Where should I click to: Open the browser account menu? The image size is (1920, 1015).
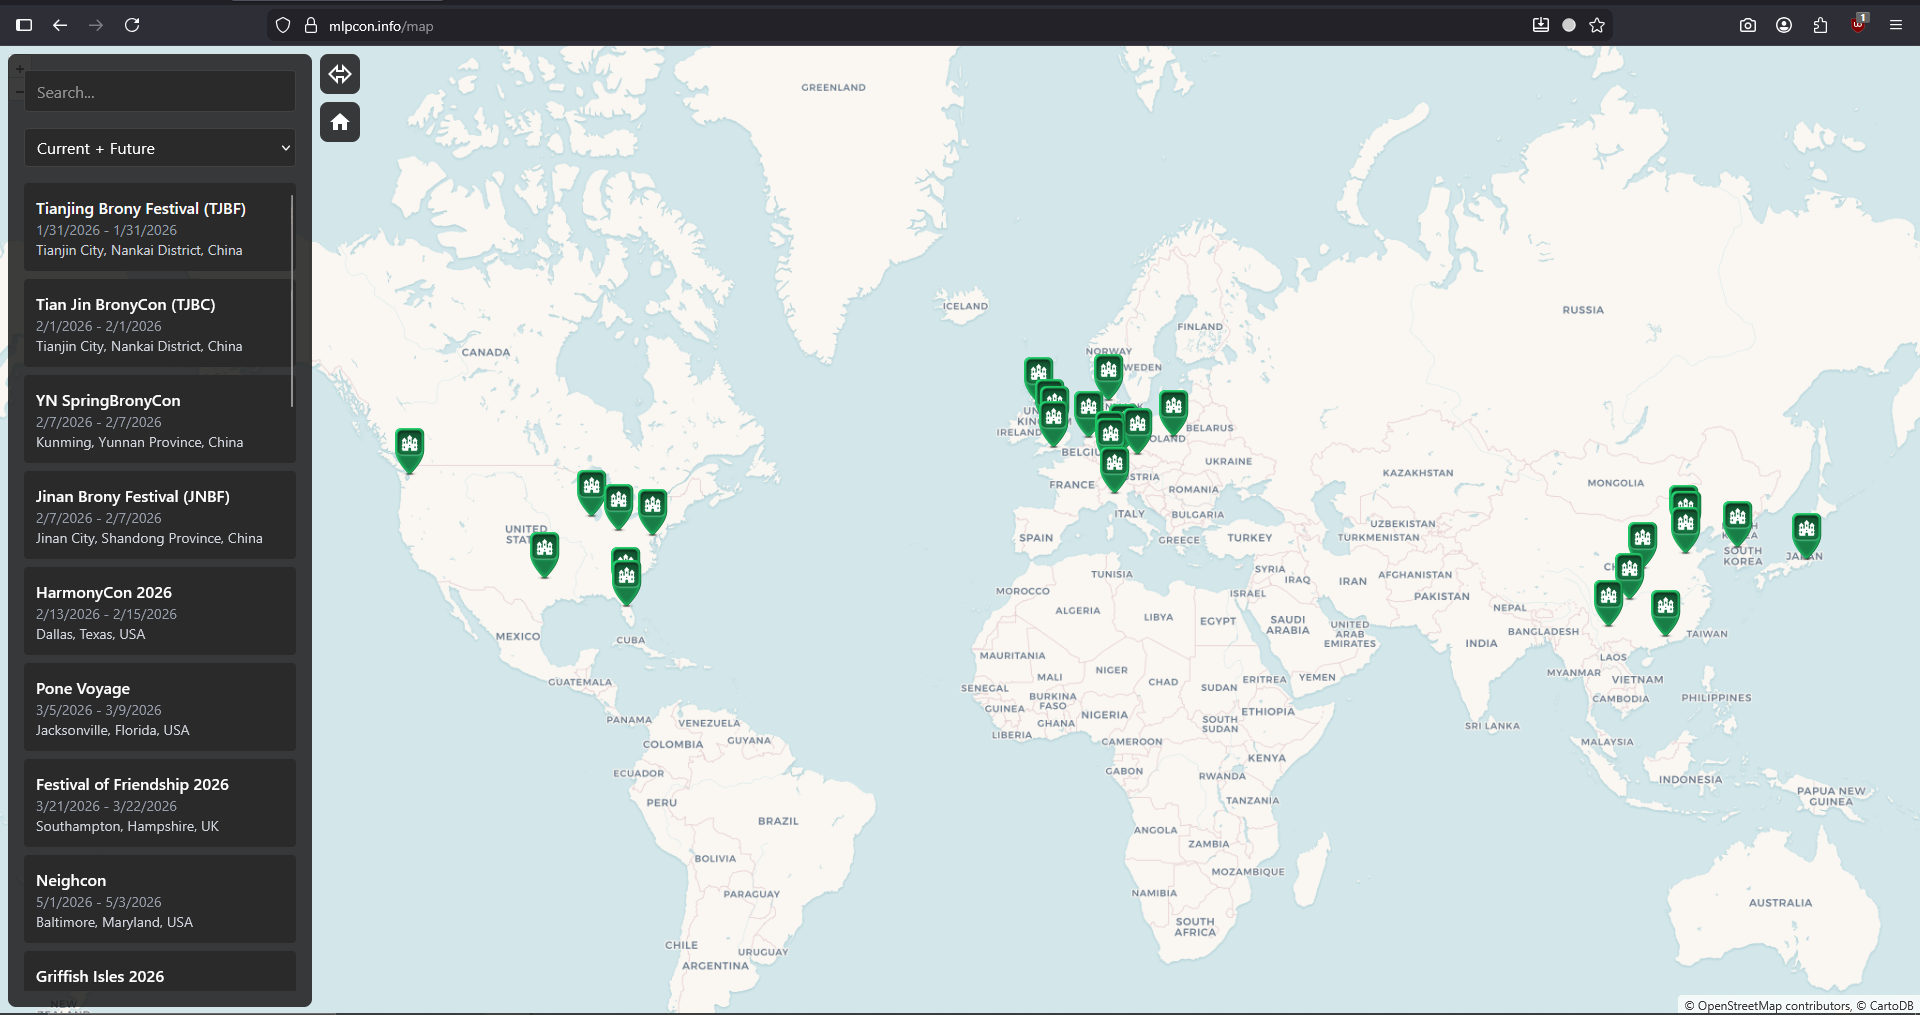(1784, 25)
